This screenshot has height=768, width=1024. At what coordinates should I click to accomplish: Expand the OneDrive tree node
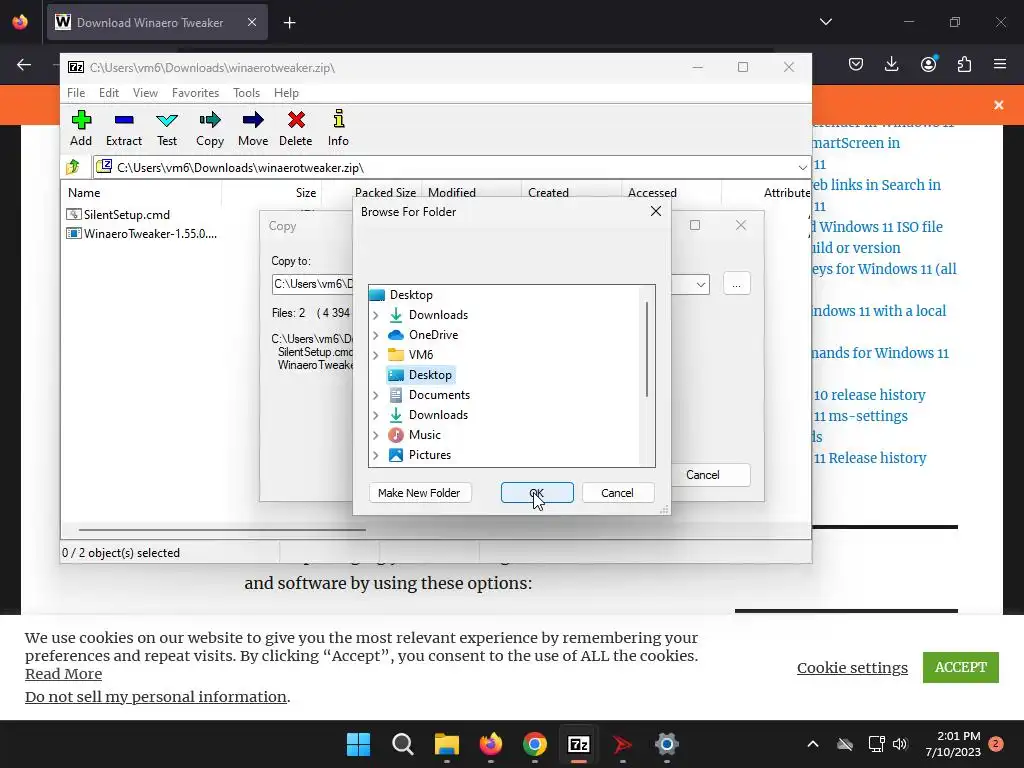[376, 335]
